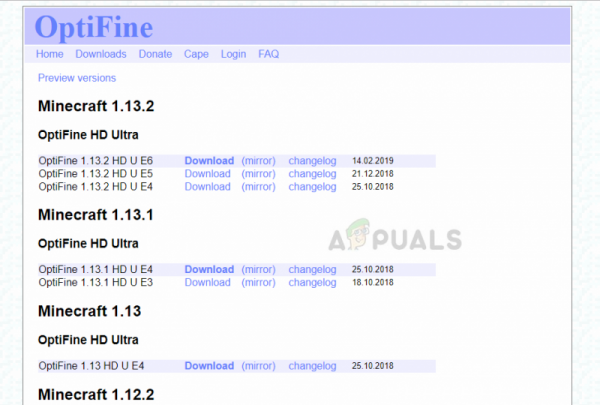View changelog for OptiFine 1.13.2 HD U E5
600x405 pixels.
coord(312,174)
